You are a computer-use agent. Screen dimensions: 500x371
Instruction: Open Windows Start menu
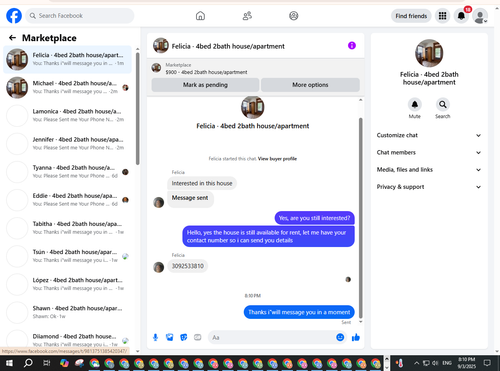coord(9,363)
